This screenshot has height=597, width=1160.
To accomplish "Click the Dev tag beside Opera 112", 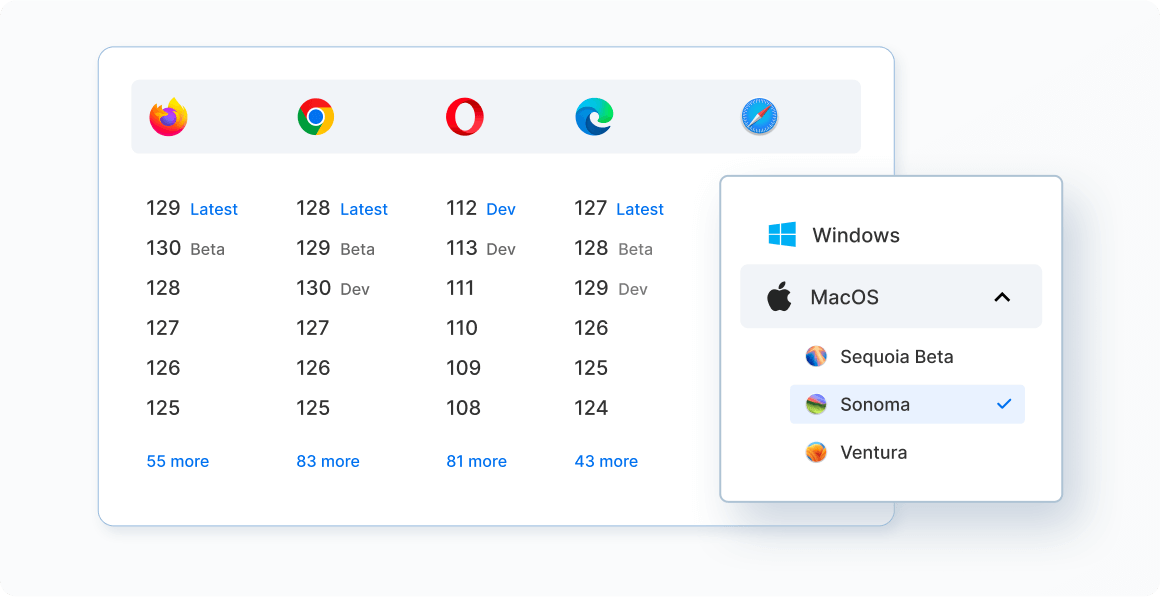I will pos(500,209).
